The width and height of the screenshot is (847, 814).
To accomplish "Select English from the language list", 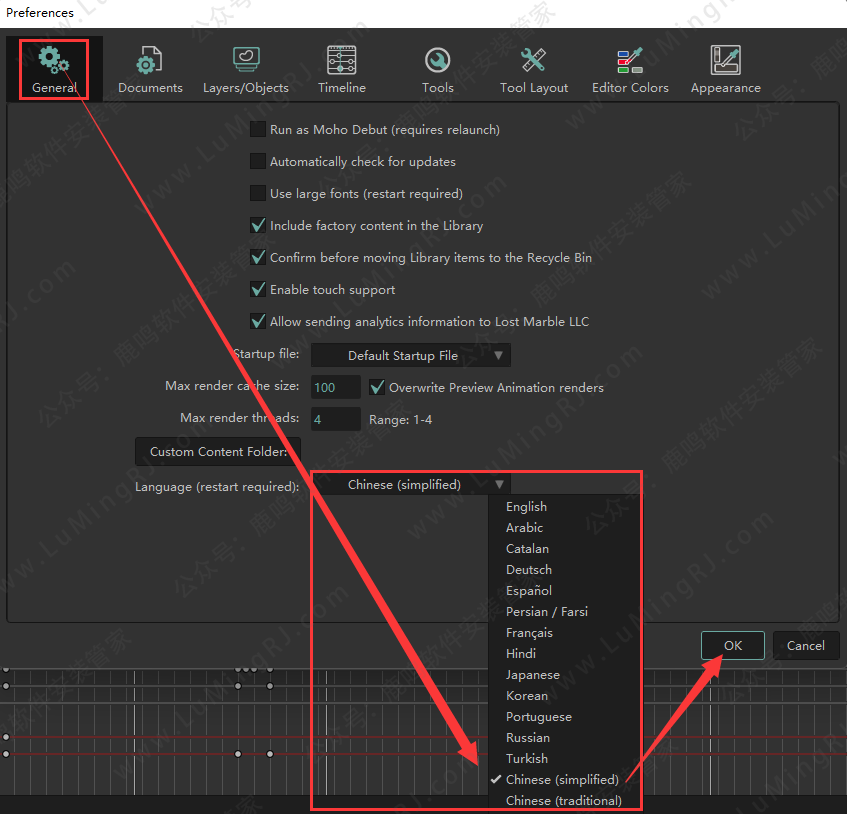I will [526, 507].
